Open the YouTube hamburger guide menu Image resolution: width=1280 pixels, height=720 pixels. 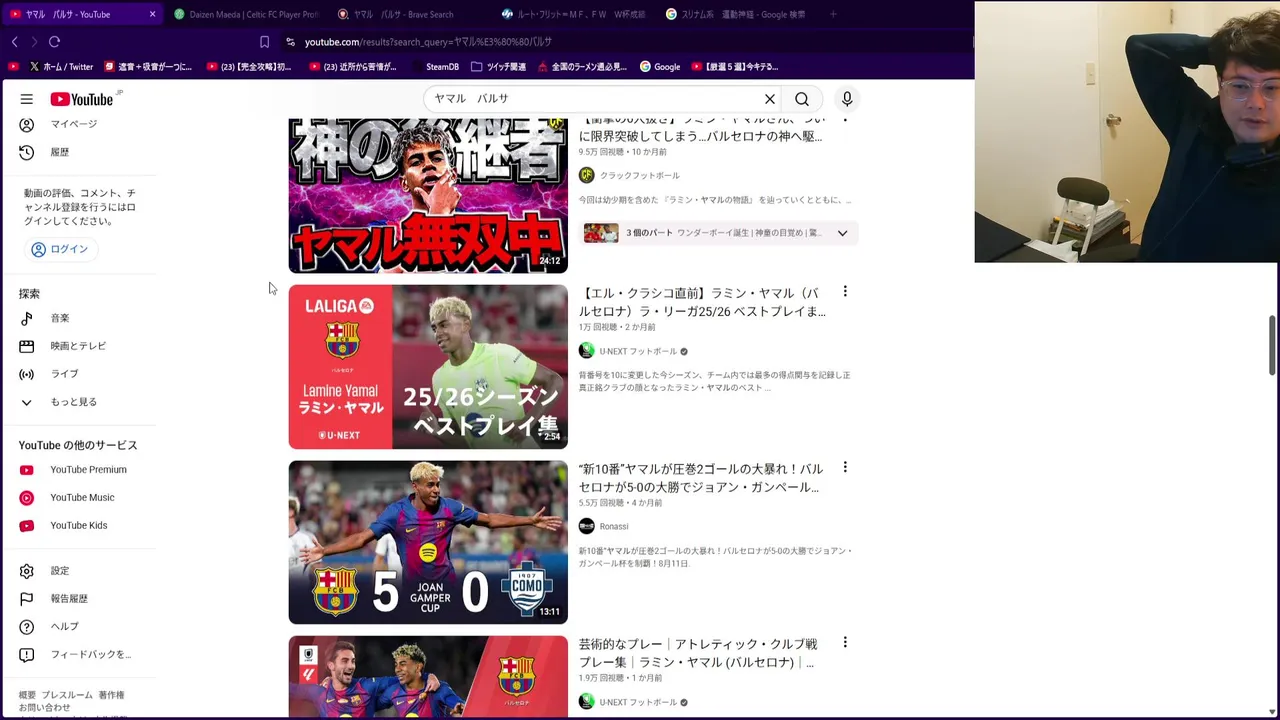point(27,99)
